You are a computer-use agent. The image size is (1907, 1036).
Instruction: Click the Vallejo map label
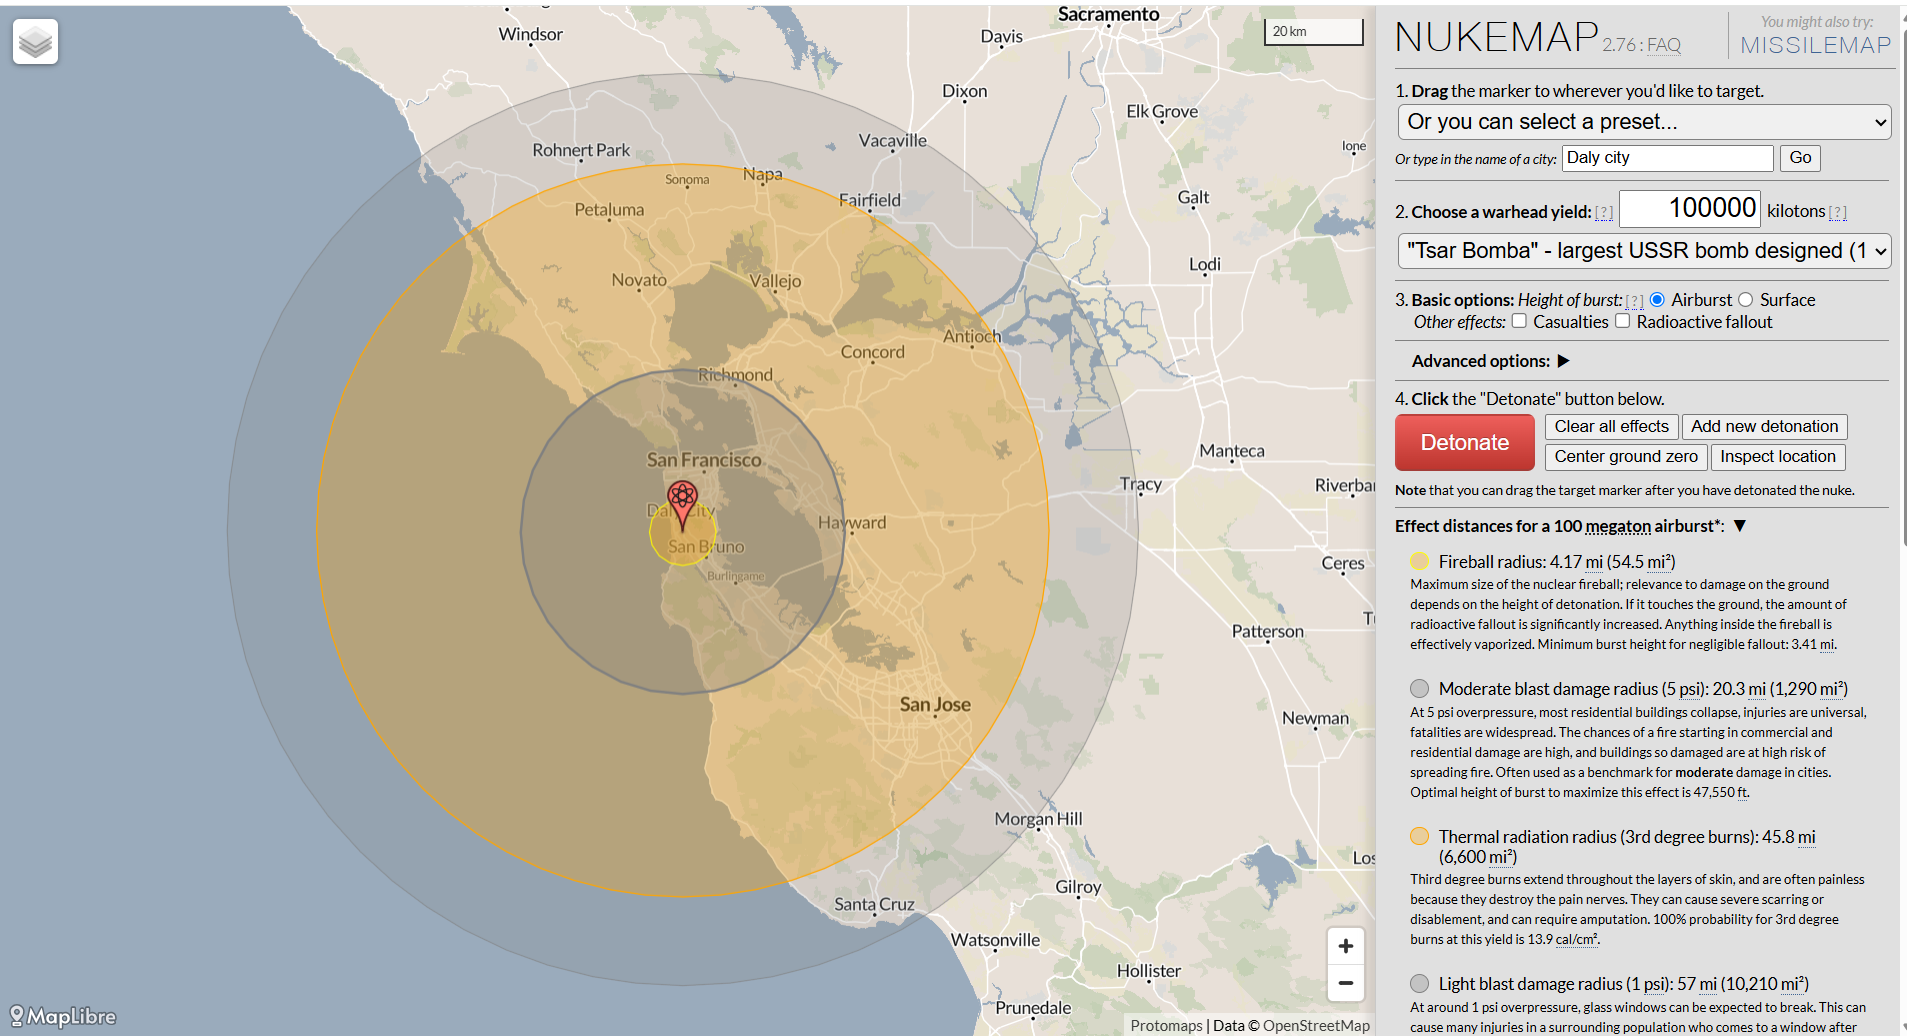coord(775,281)
